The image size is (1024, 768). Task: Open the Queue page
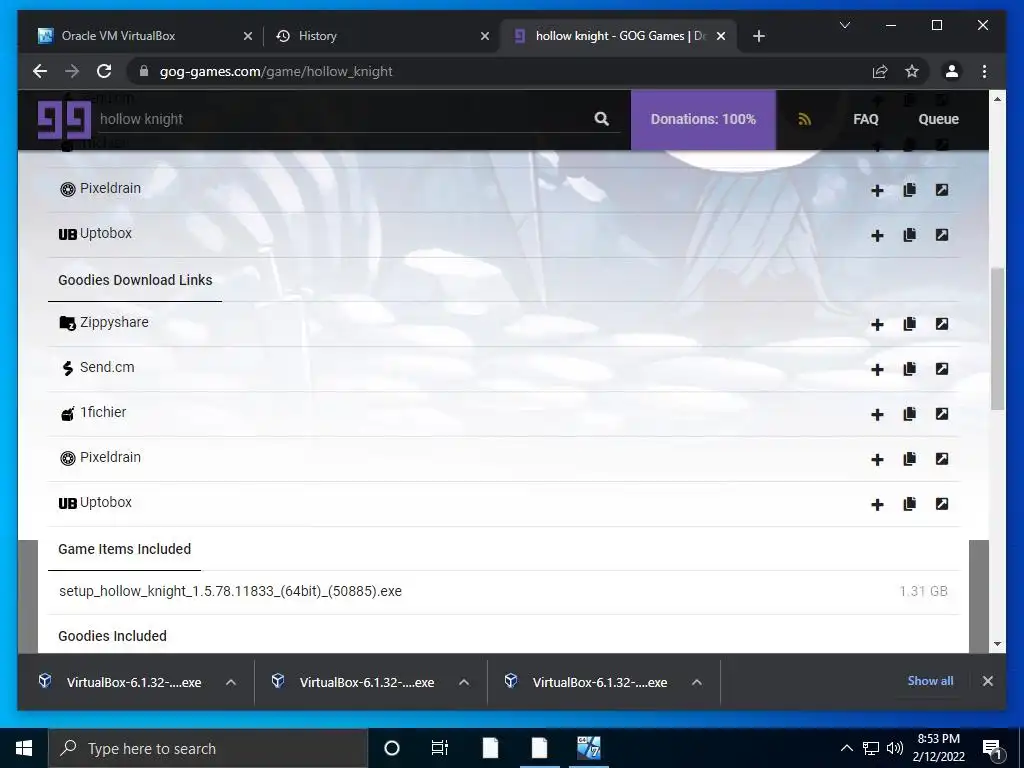(938, 120)
